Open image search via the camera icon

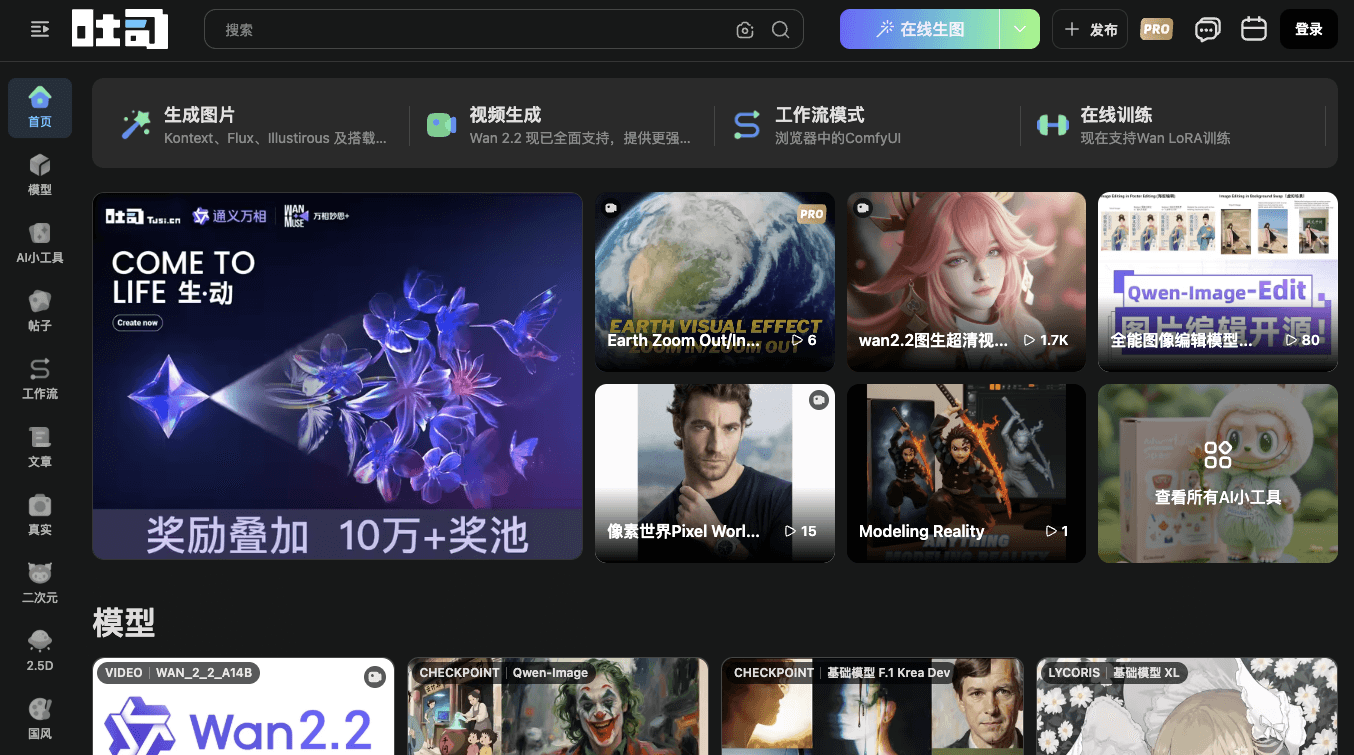pos(745,30)
